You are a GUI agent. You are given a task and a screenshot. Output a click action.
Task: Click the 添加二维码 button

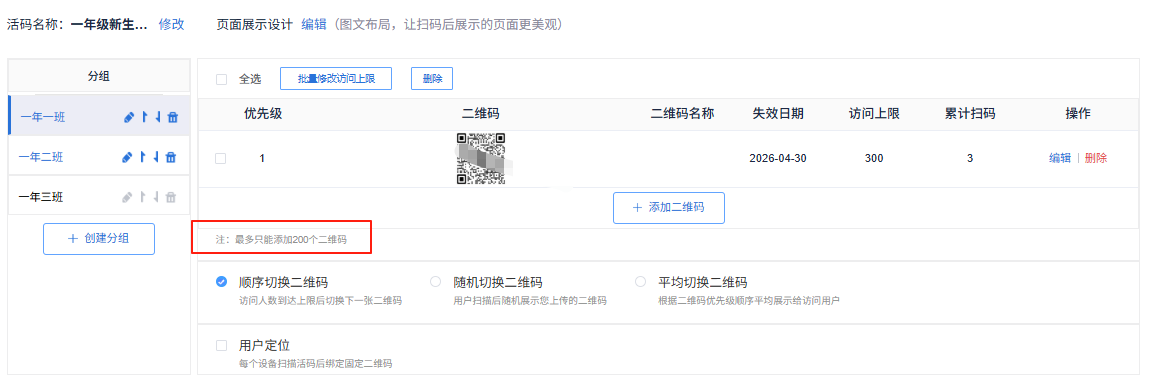668,208
